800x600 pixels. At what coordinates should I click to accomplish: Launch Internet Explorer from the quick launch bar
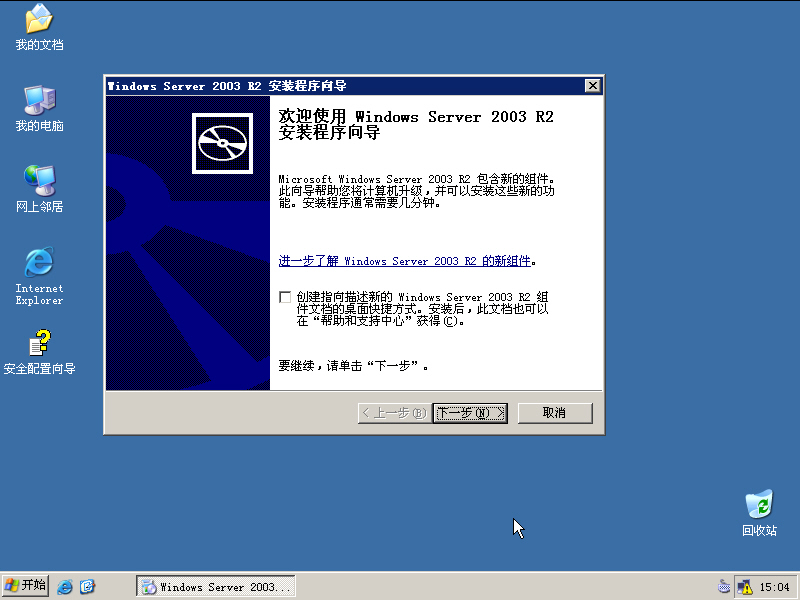pos(65,587)
